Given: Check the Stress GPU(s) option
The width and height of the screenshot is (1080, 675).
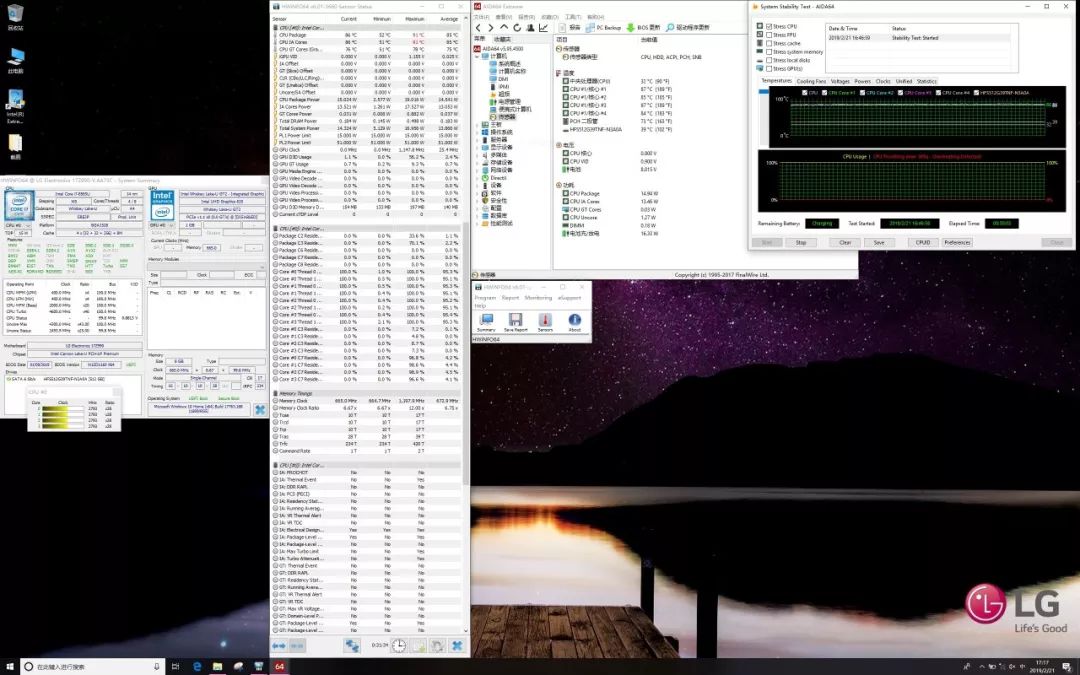Looking at the screenshot, I should coord(768,68).
